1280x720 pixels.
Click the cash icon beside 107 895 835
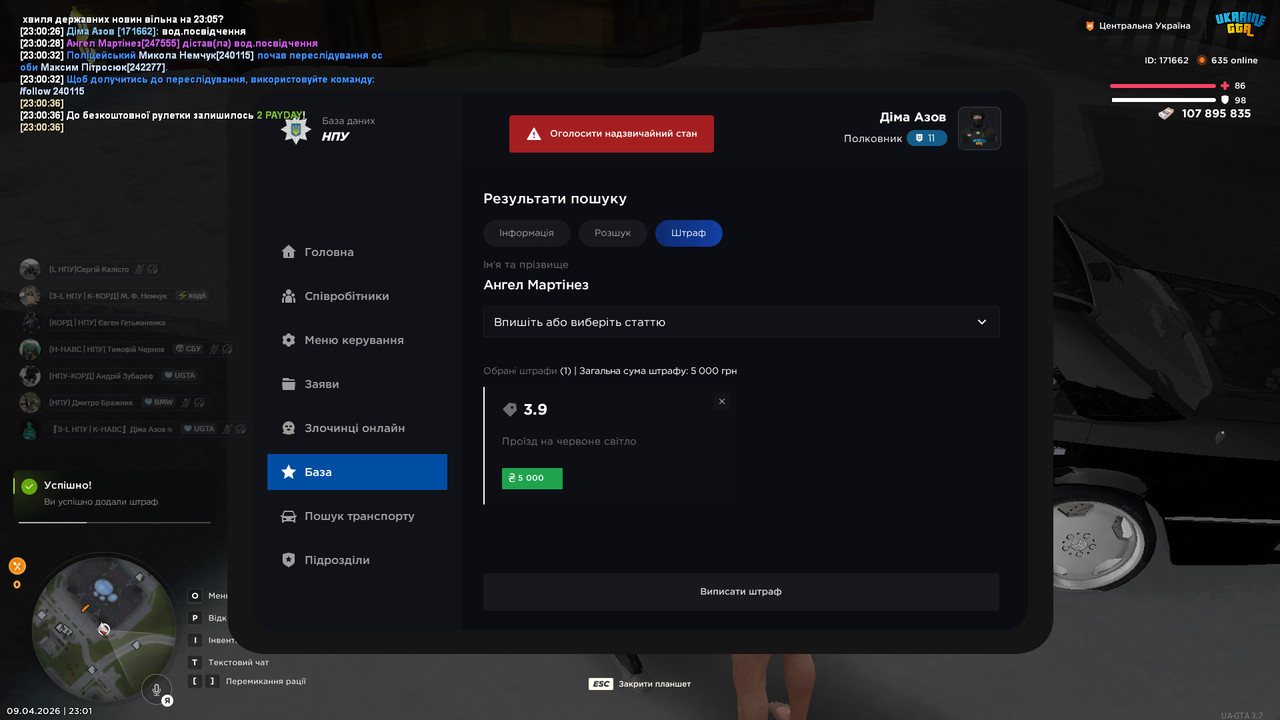point(1165,114)
